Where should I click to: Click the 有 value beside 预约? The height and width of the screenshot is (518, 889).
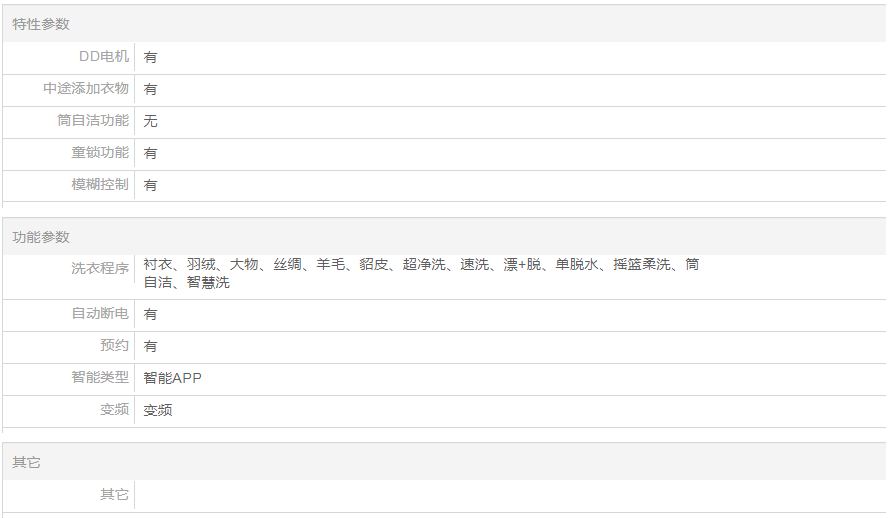(x=150, y=346)
